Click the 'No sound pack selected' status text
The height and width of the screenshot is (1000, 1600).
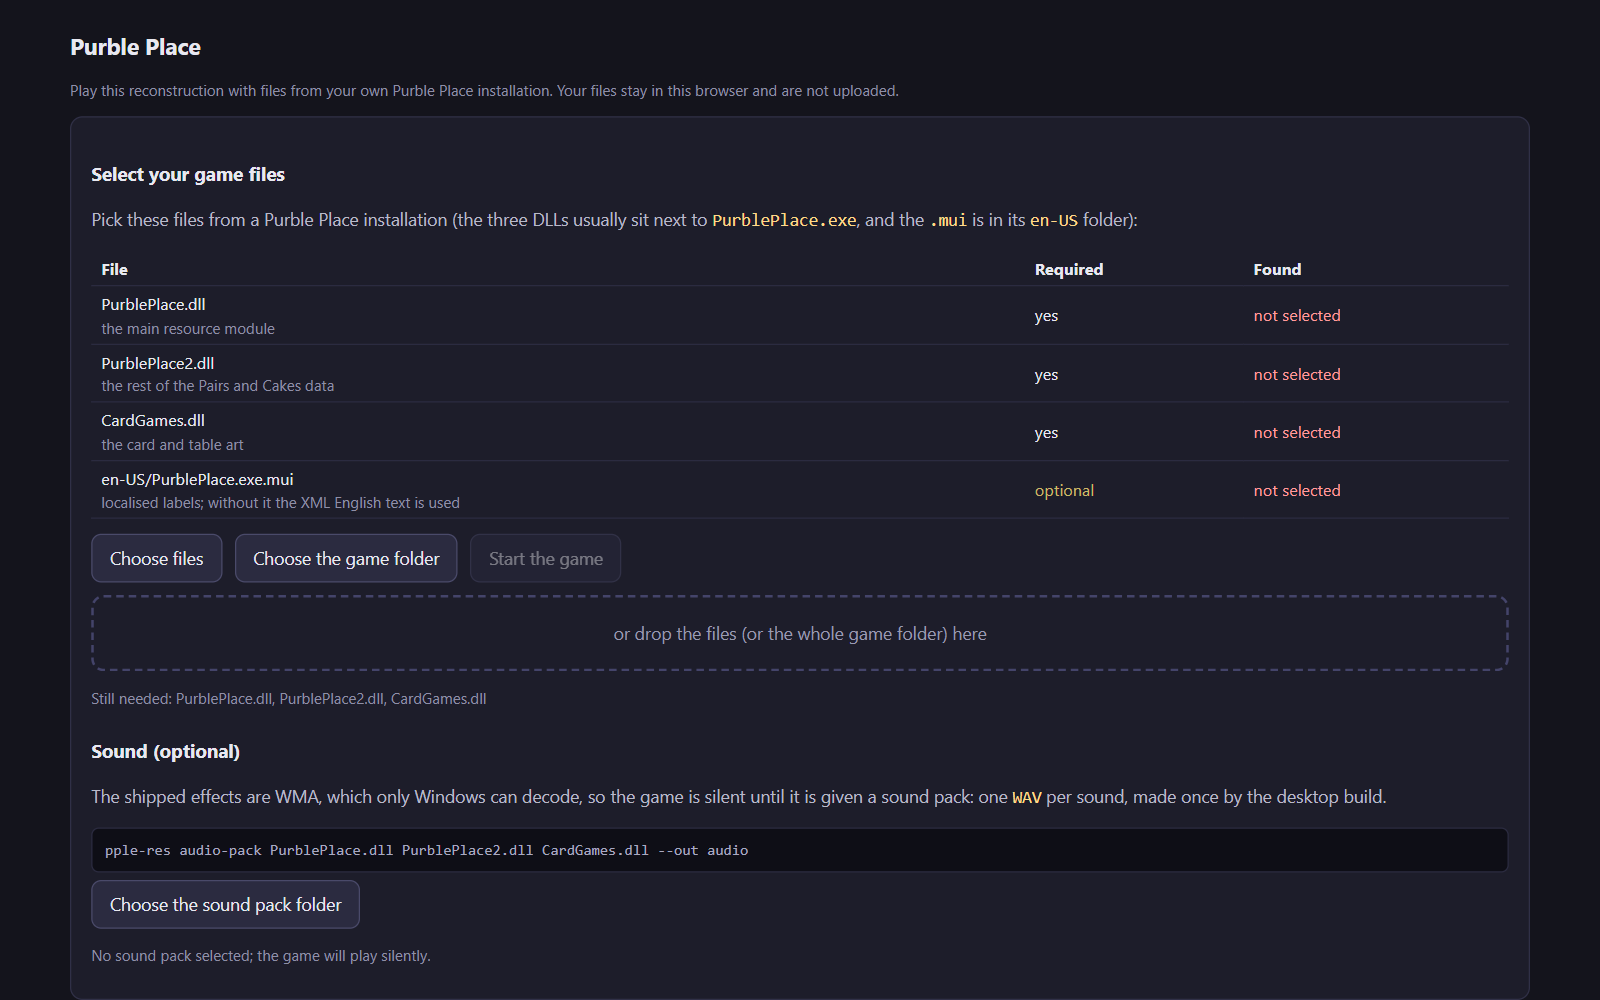click(261, 955)
